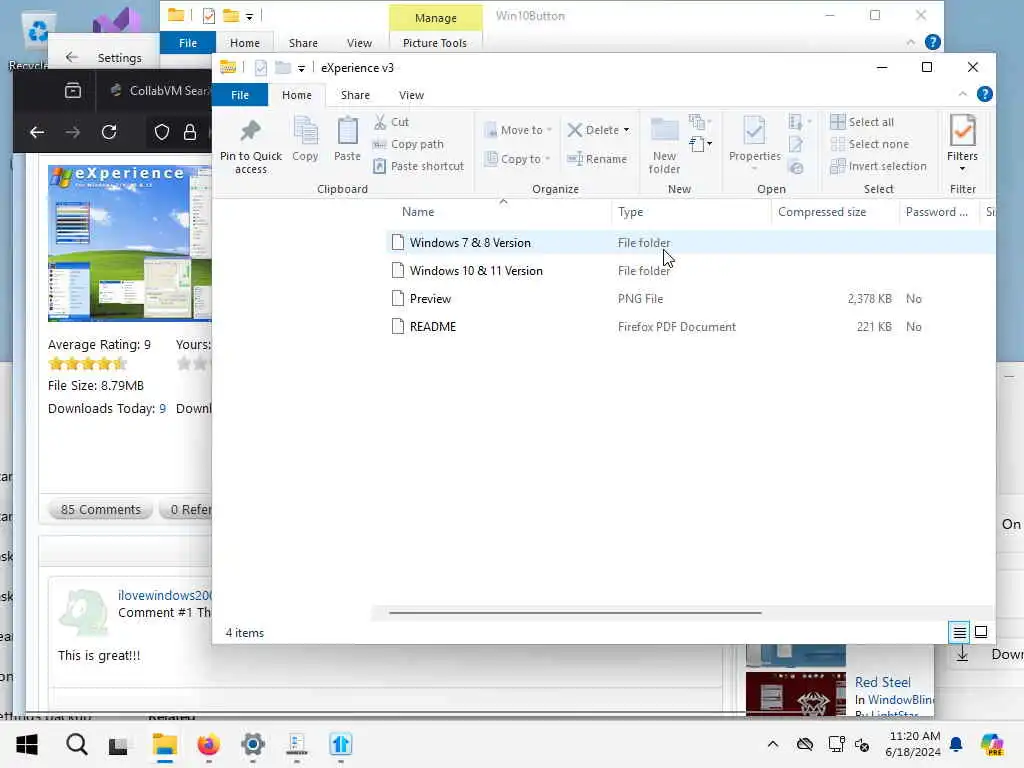Click Settings window back arrow

click(72, 57)
